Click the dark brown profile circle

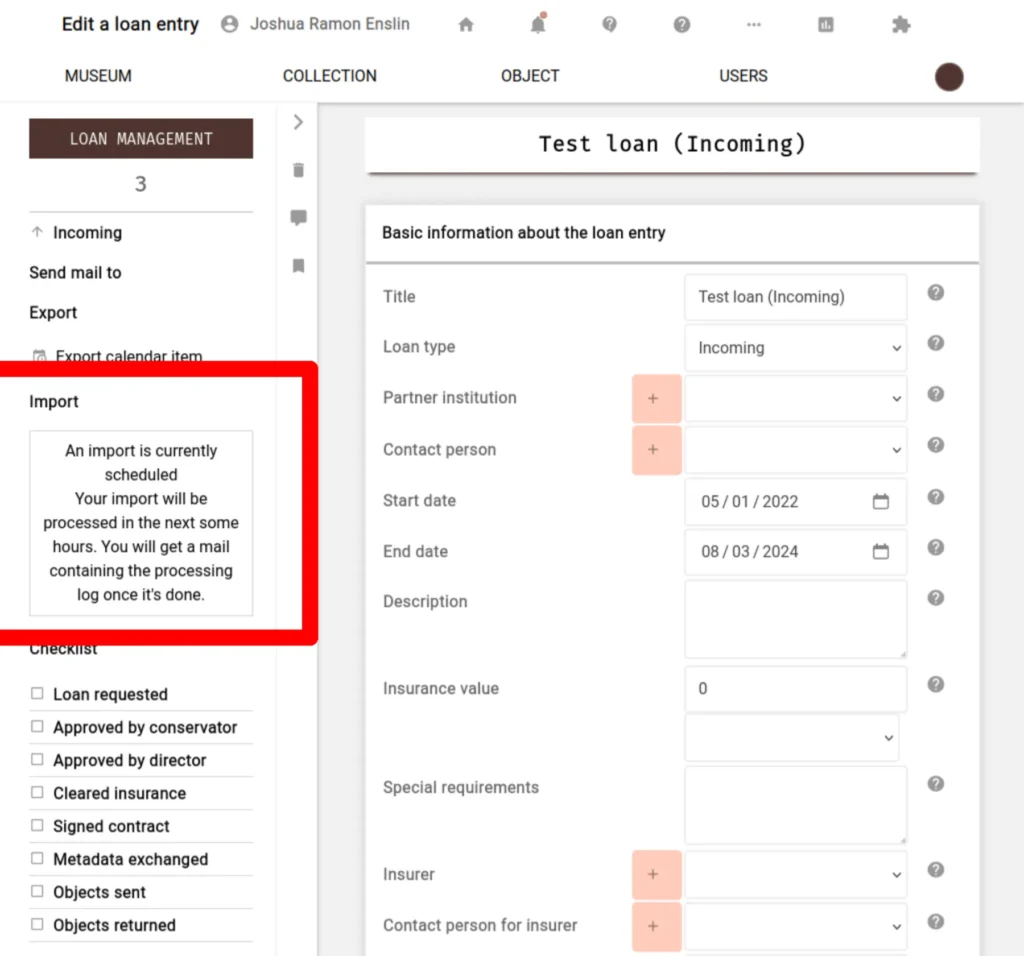pos(949,76)
